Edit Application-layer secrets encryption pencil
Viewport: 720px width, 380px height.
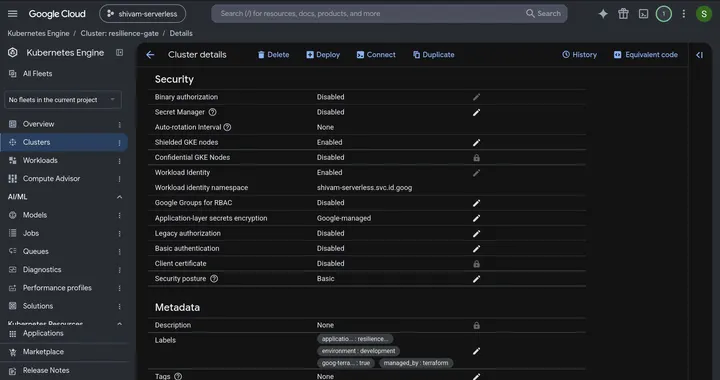[x=476, y=218]
